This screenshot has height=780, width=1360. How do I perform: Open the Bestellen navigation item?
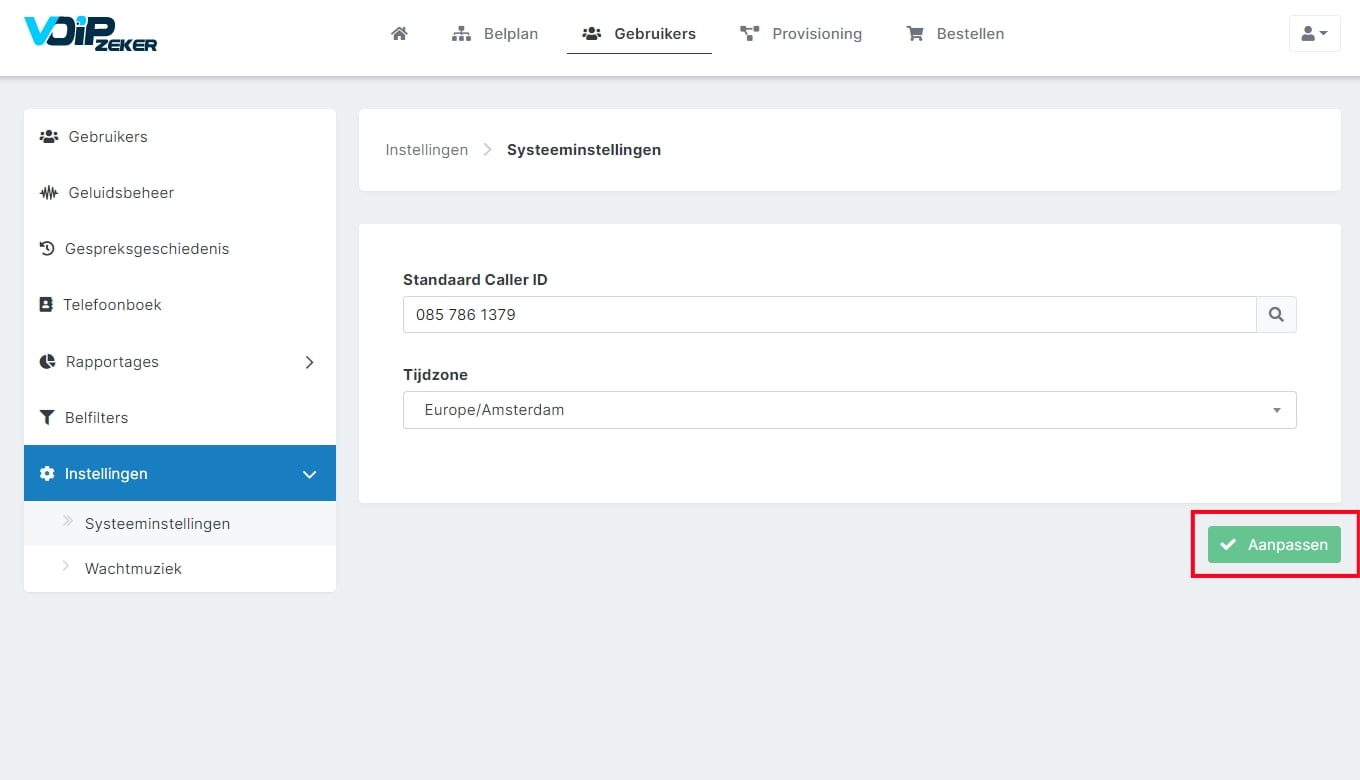(x=955, y=34)
